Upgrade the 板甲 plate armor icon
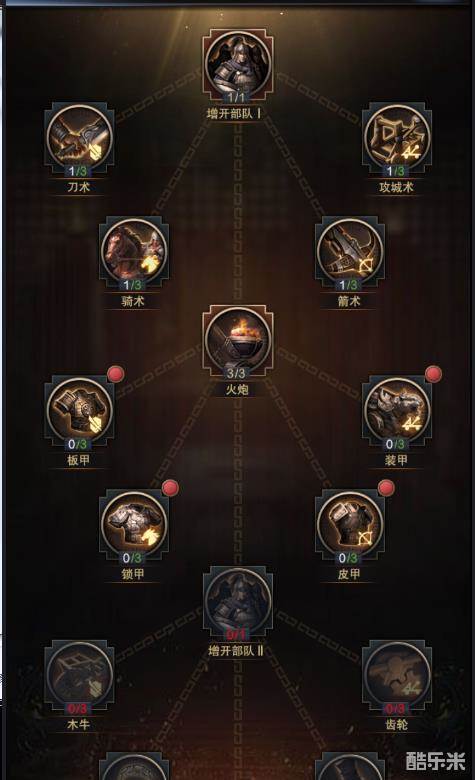Screen dimensions: 475x780 click(80, 411)
